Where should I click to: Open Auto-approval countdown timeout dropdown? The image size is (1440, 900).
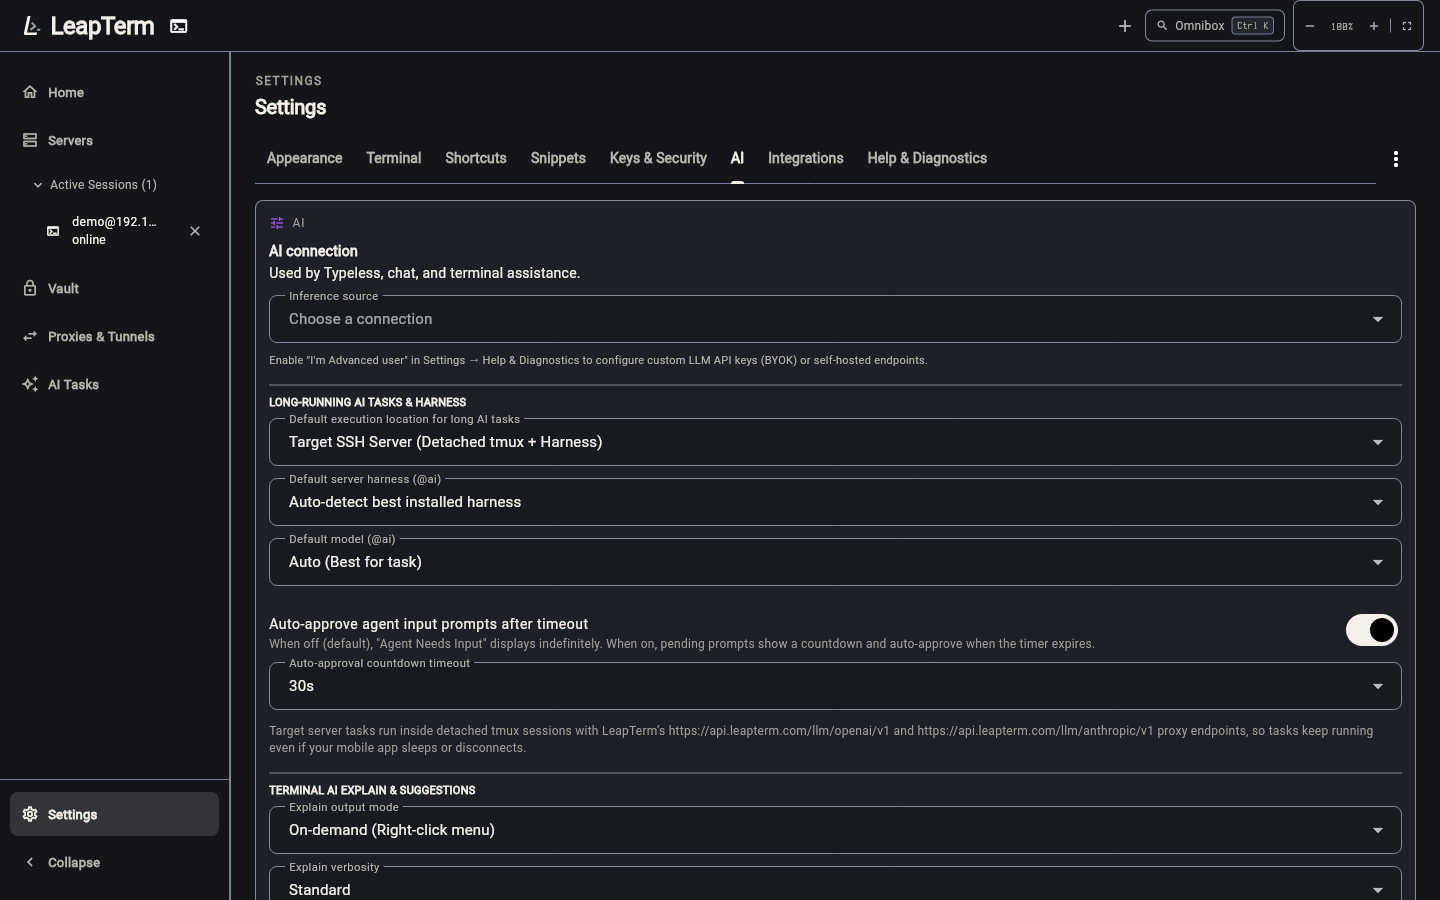point(835,686)
